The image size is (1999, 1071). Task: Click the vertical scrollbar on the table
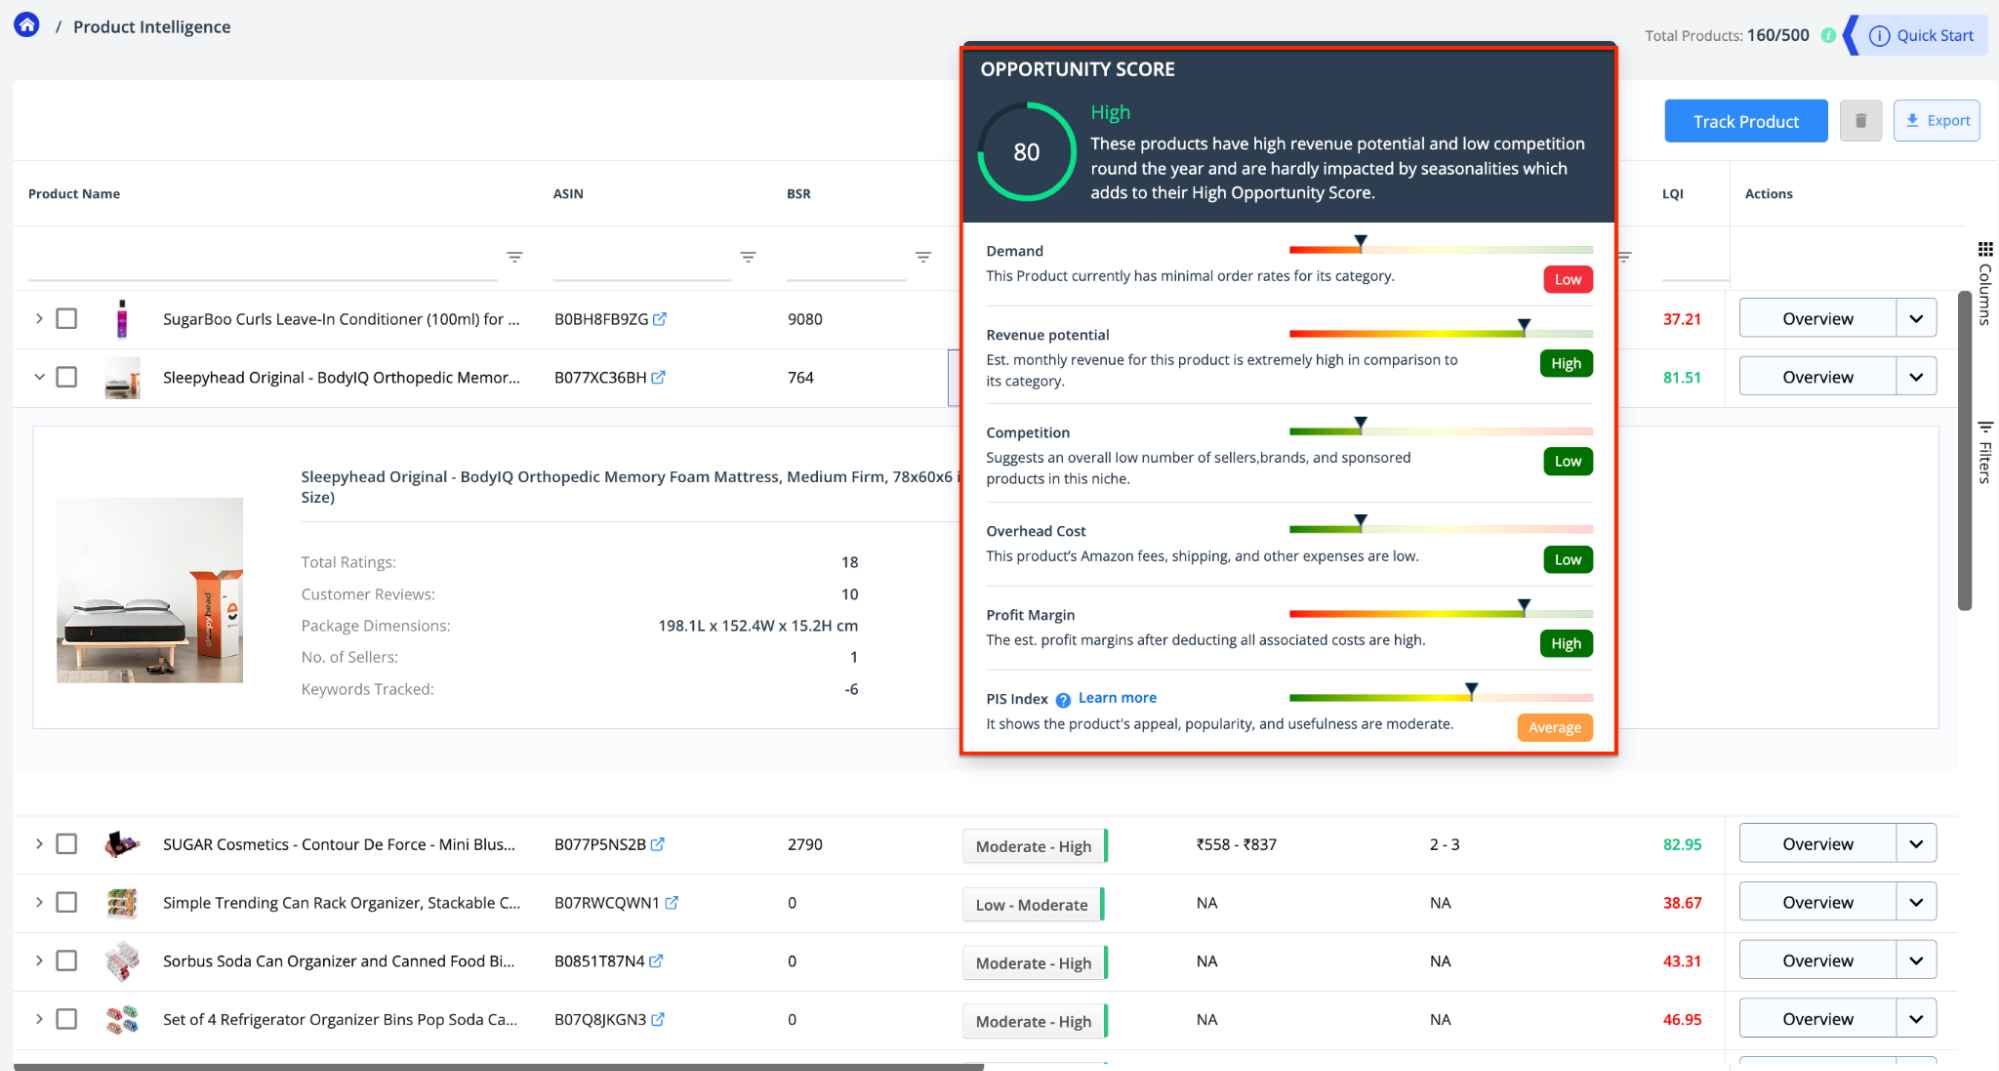tap(1964, 450)
